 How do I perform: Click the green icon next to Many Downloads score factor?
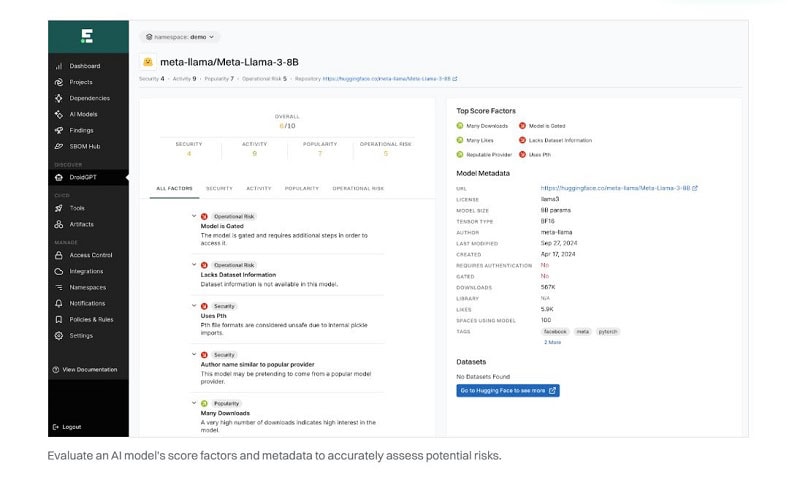tap(460, 126)
